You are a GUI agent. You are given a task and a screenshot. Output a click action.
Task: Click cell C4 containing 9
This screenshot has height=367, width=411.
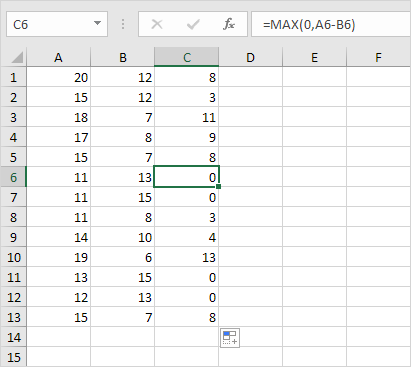tap(186, 137)
